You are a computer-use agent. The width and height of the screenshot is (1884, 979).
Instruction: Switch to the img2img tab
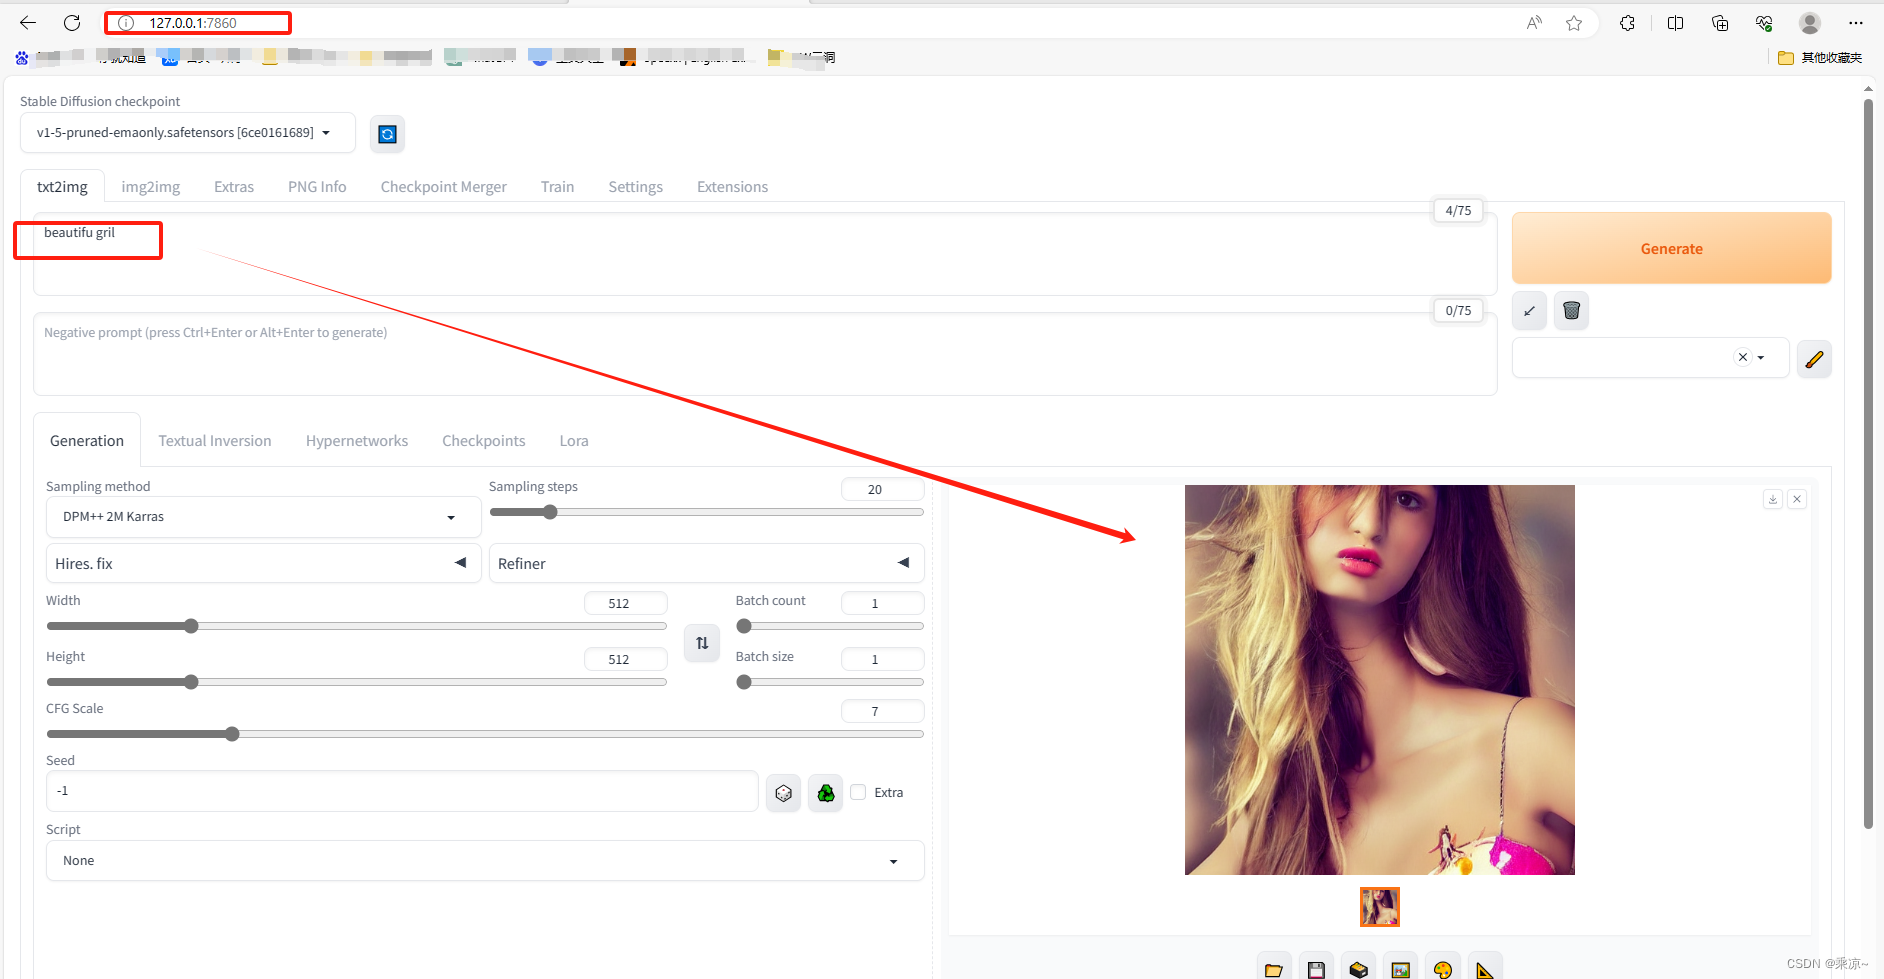click(151, 187)
